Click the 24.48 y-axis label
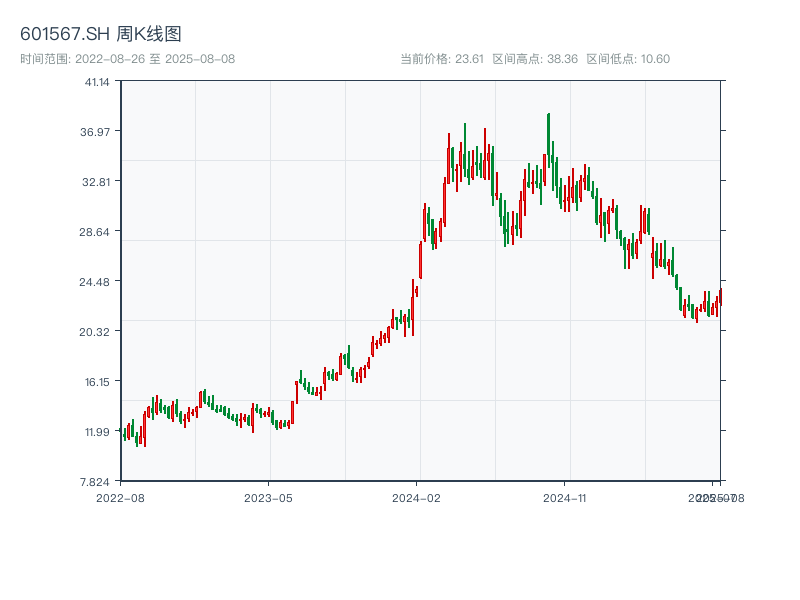The height and width of the screenshot is (600, 800). [x=97, y=282]
